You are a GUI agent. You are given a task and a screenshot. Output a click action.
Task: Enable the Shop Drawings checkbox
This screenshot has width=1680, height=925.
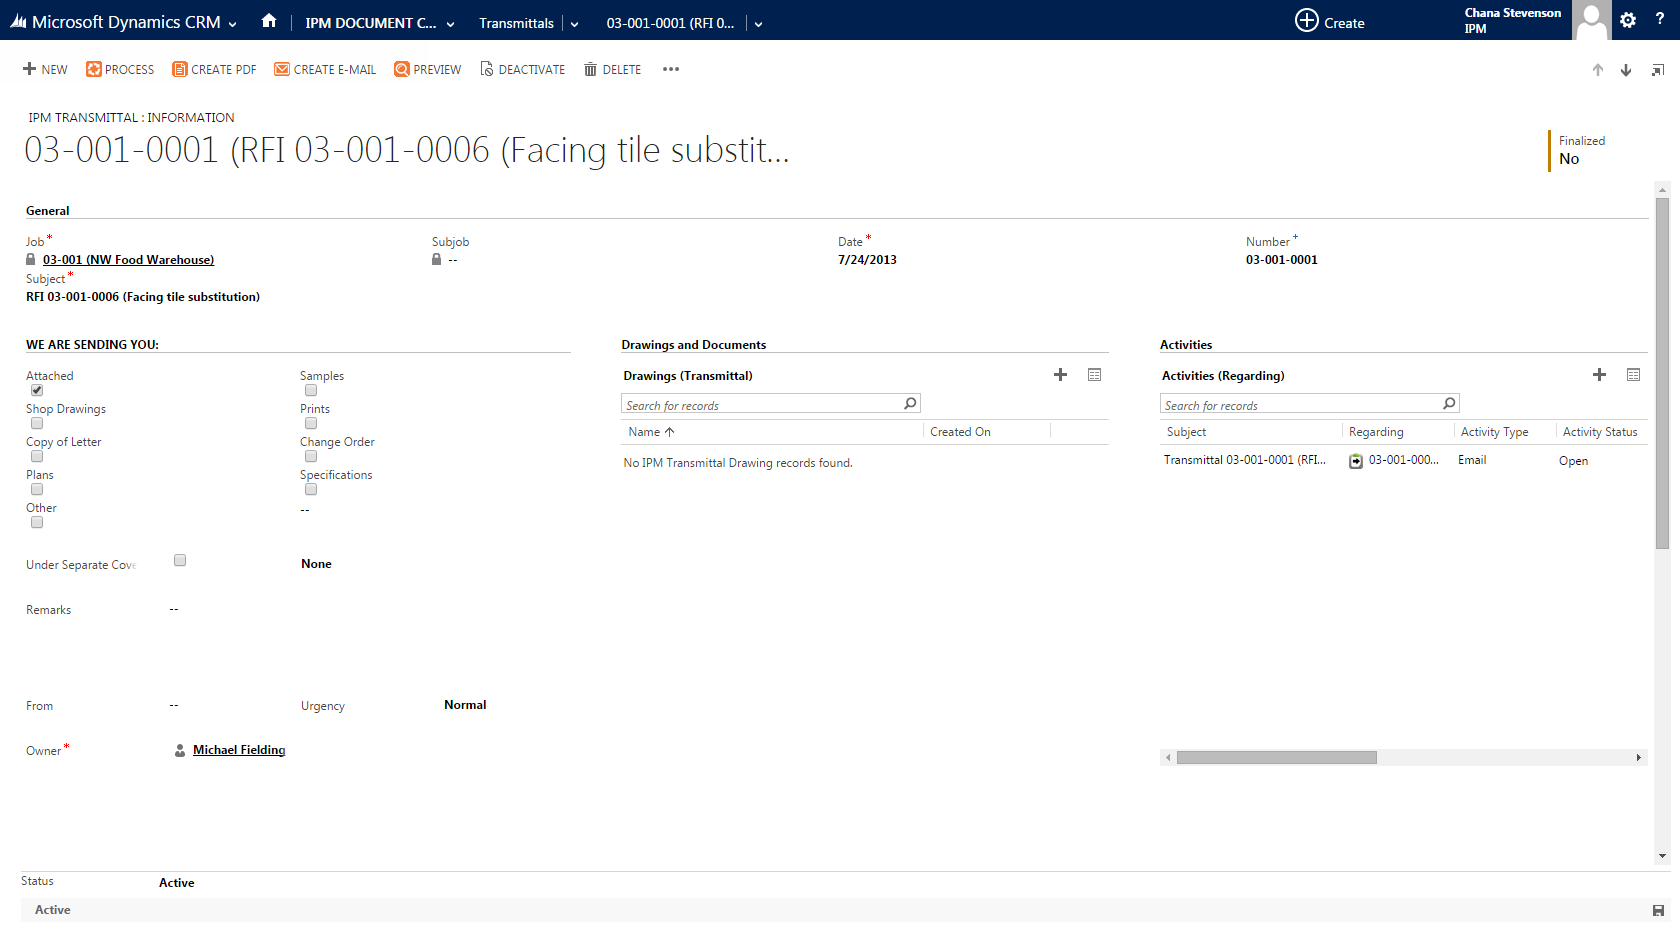pyautogui.click(x=36, y=423)
